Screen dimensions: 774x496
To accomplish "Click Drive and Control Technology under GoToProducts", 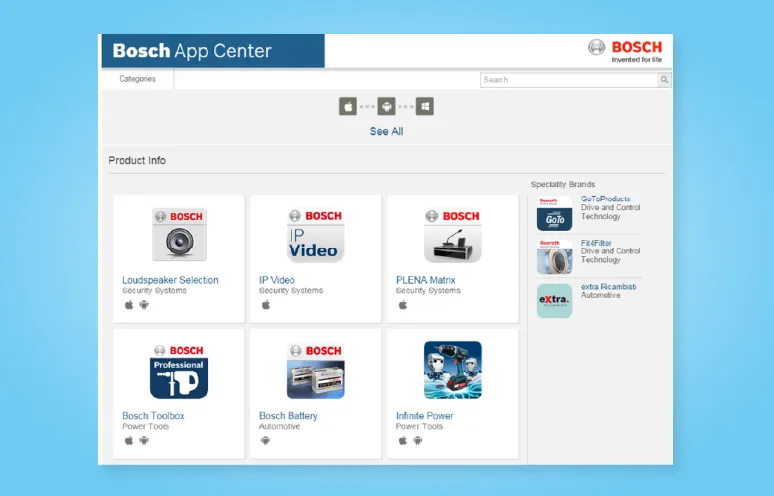I will click(611, 212).
